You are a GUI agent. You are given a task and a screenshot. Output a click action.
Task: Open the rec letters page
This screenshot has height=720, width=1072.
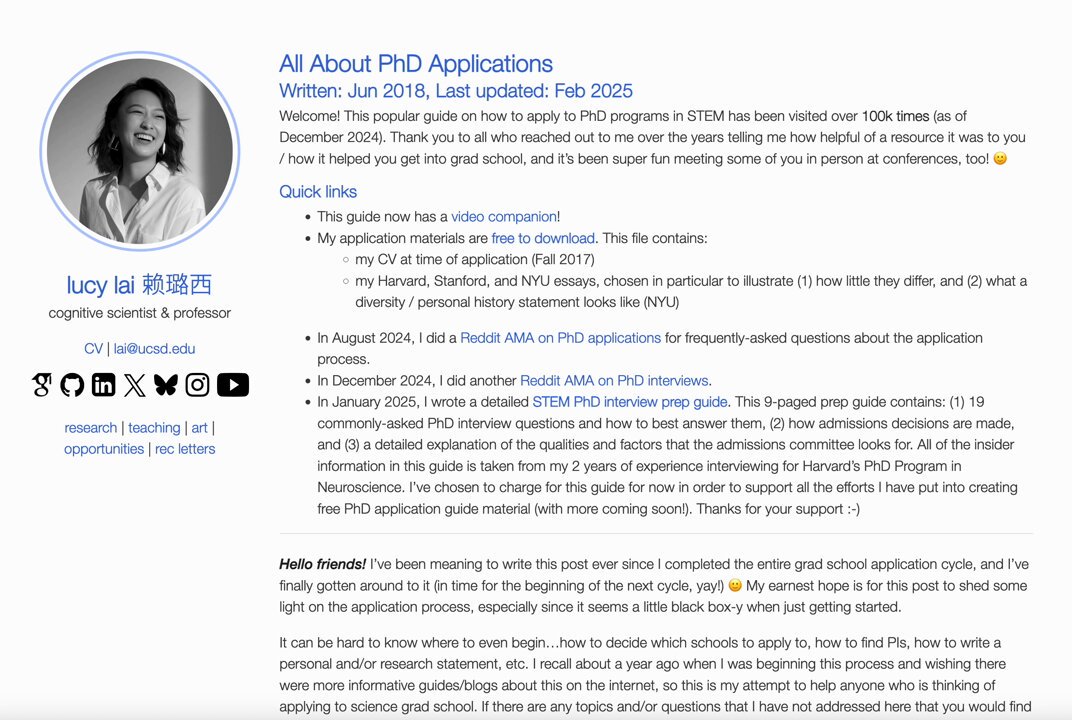coord(185,449)
